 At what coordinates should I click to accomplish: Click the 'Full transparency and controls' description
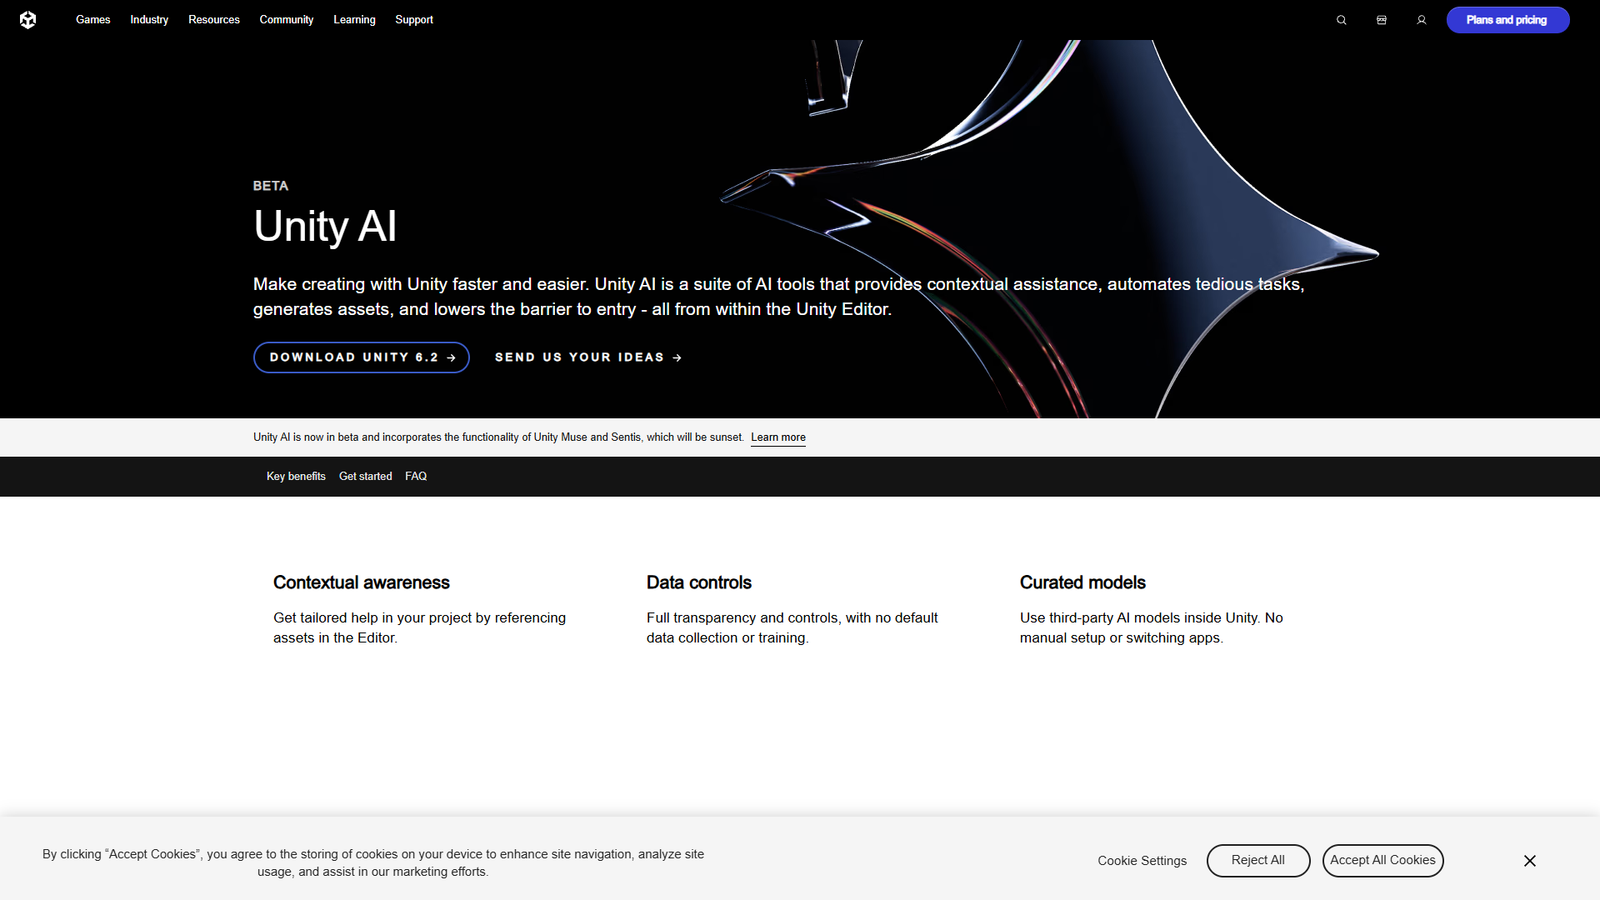(x=792, y=628)
